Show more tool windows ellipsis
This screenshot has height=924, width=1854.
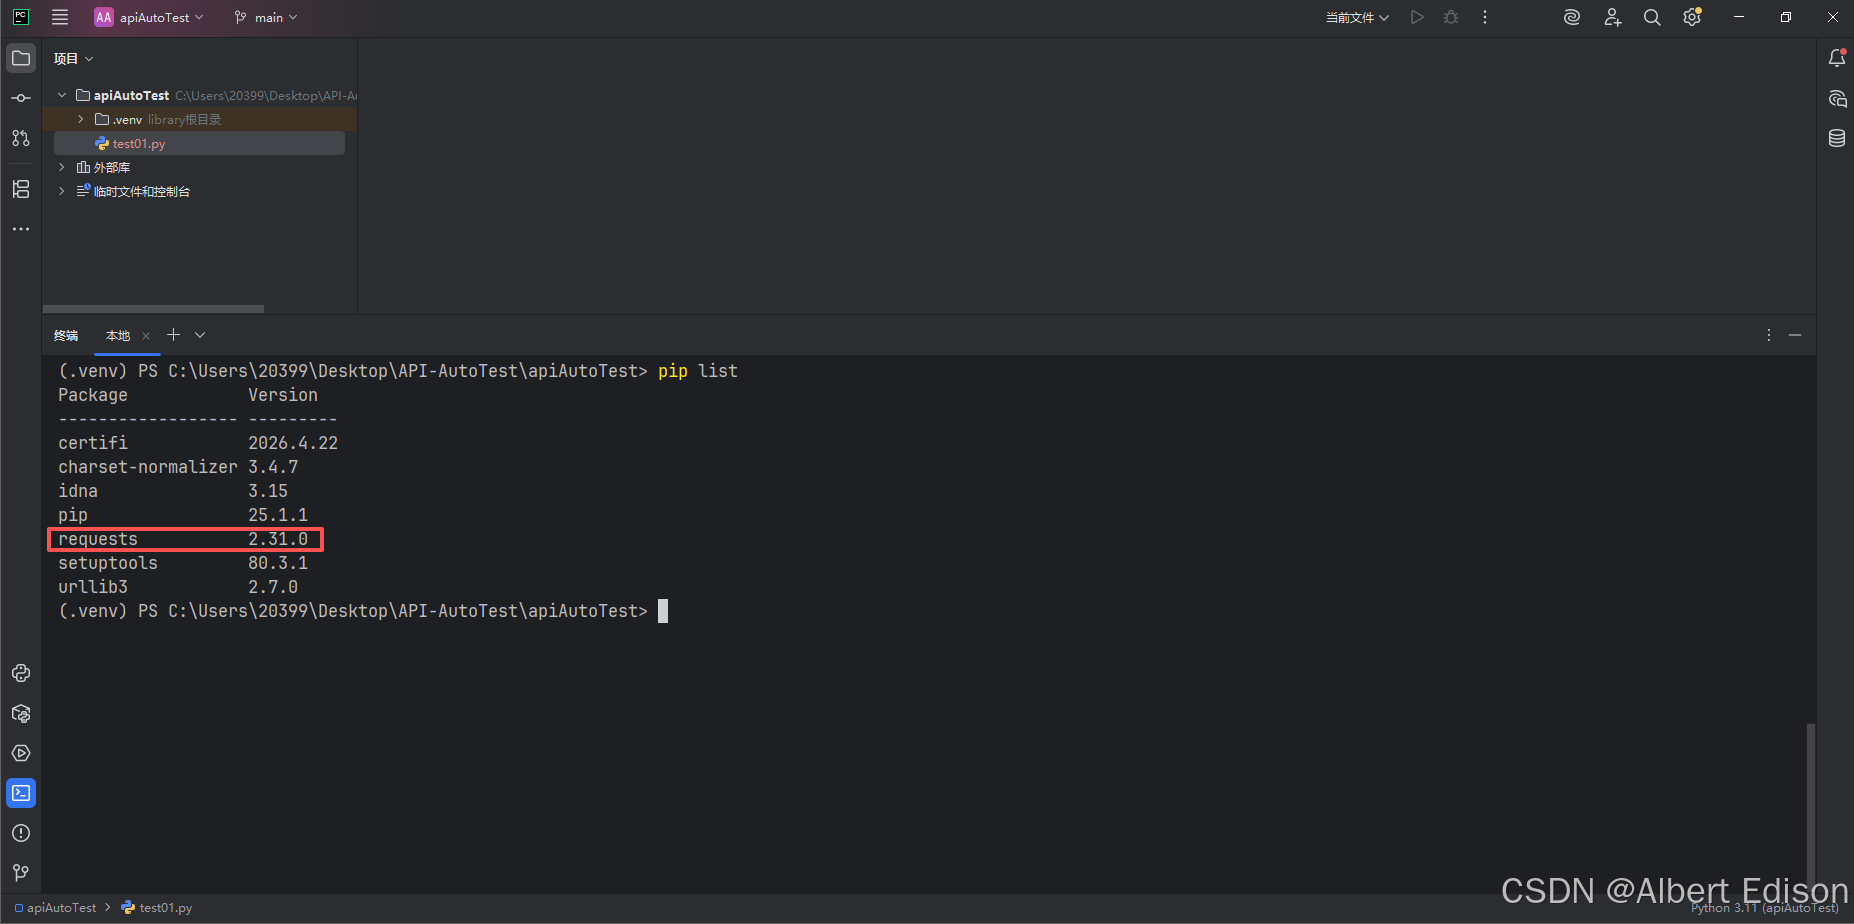pyautogui.click(x=21, y=229)
